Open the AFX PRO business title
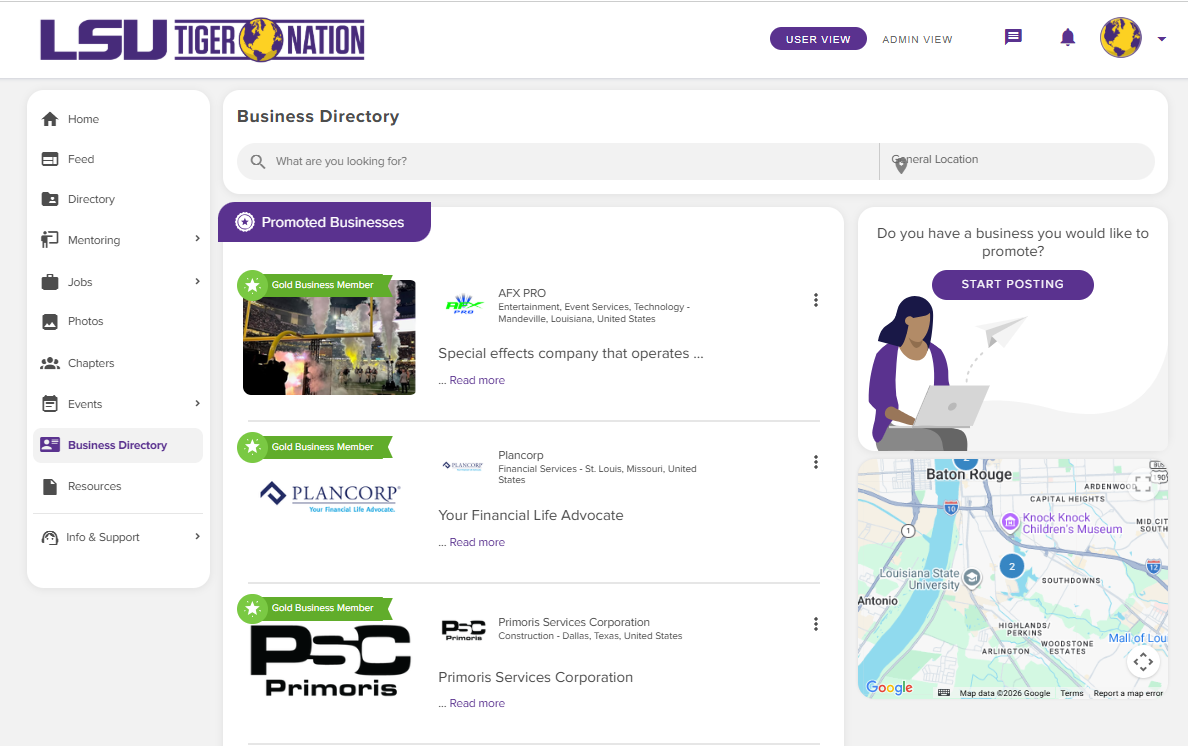Screen dimensions: 1188x746 click(x=522, y=293)
